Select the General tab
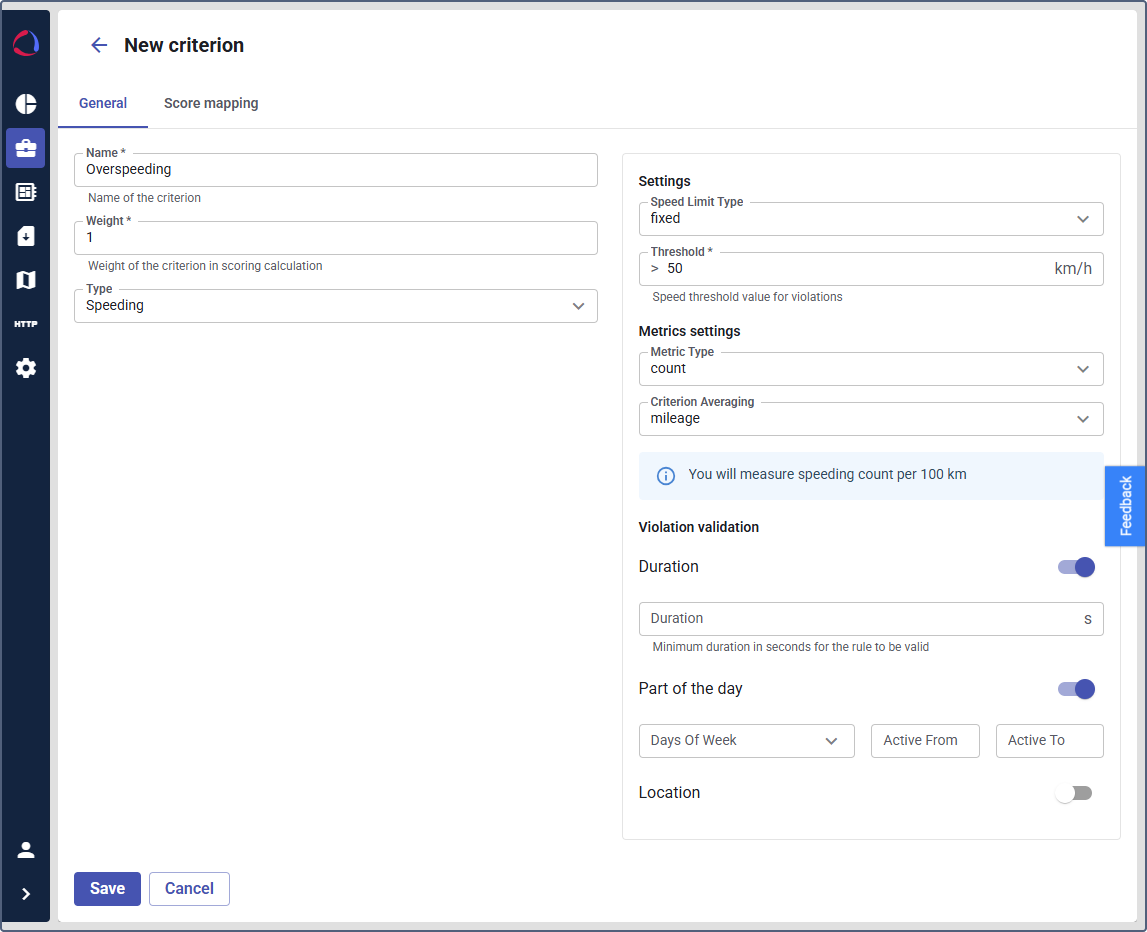This screenshot has height=932, width=1147. 103,103
